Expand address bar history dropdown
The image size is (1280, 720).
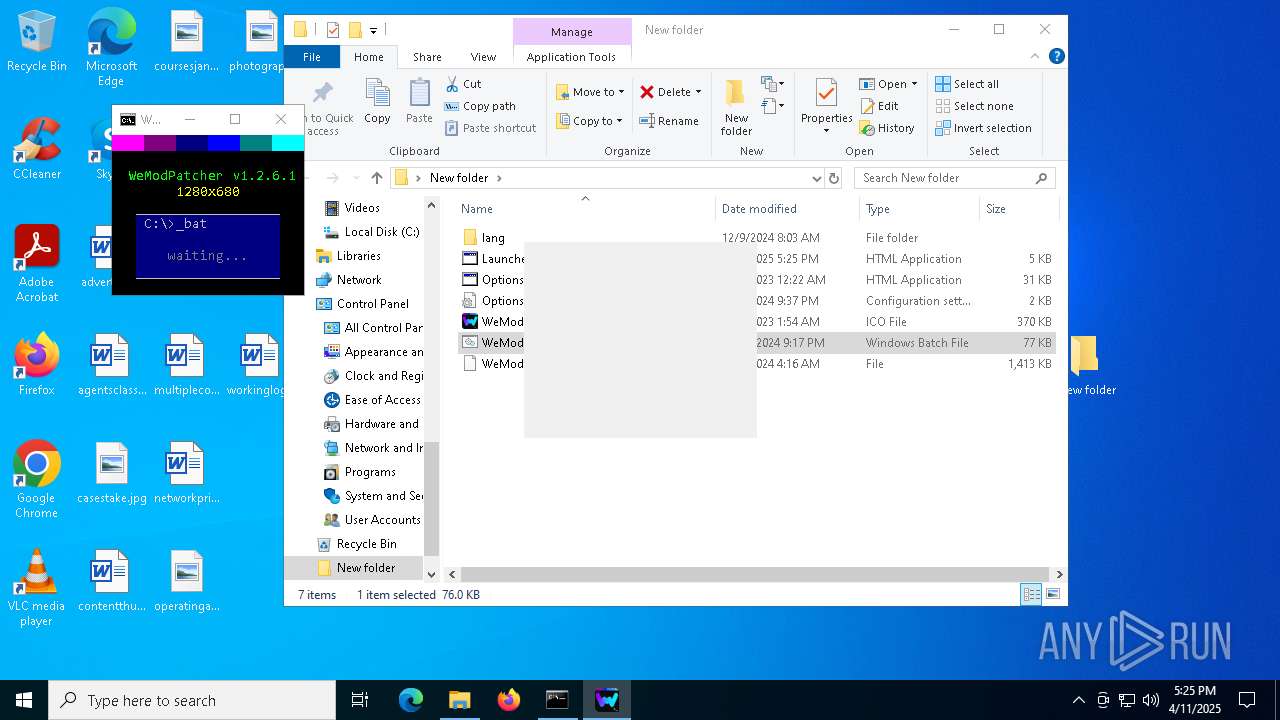pos(817,178)
